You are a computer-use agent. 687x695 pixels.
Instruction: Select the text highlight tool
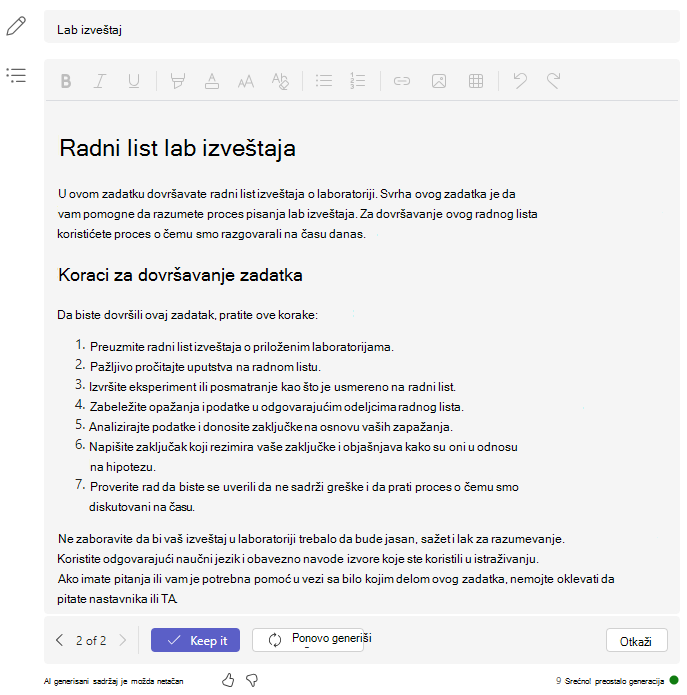(178, 81)
